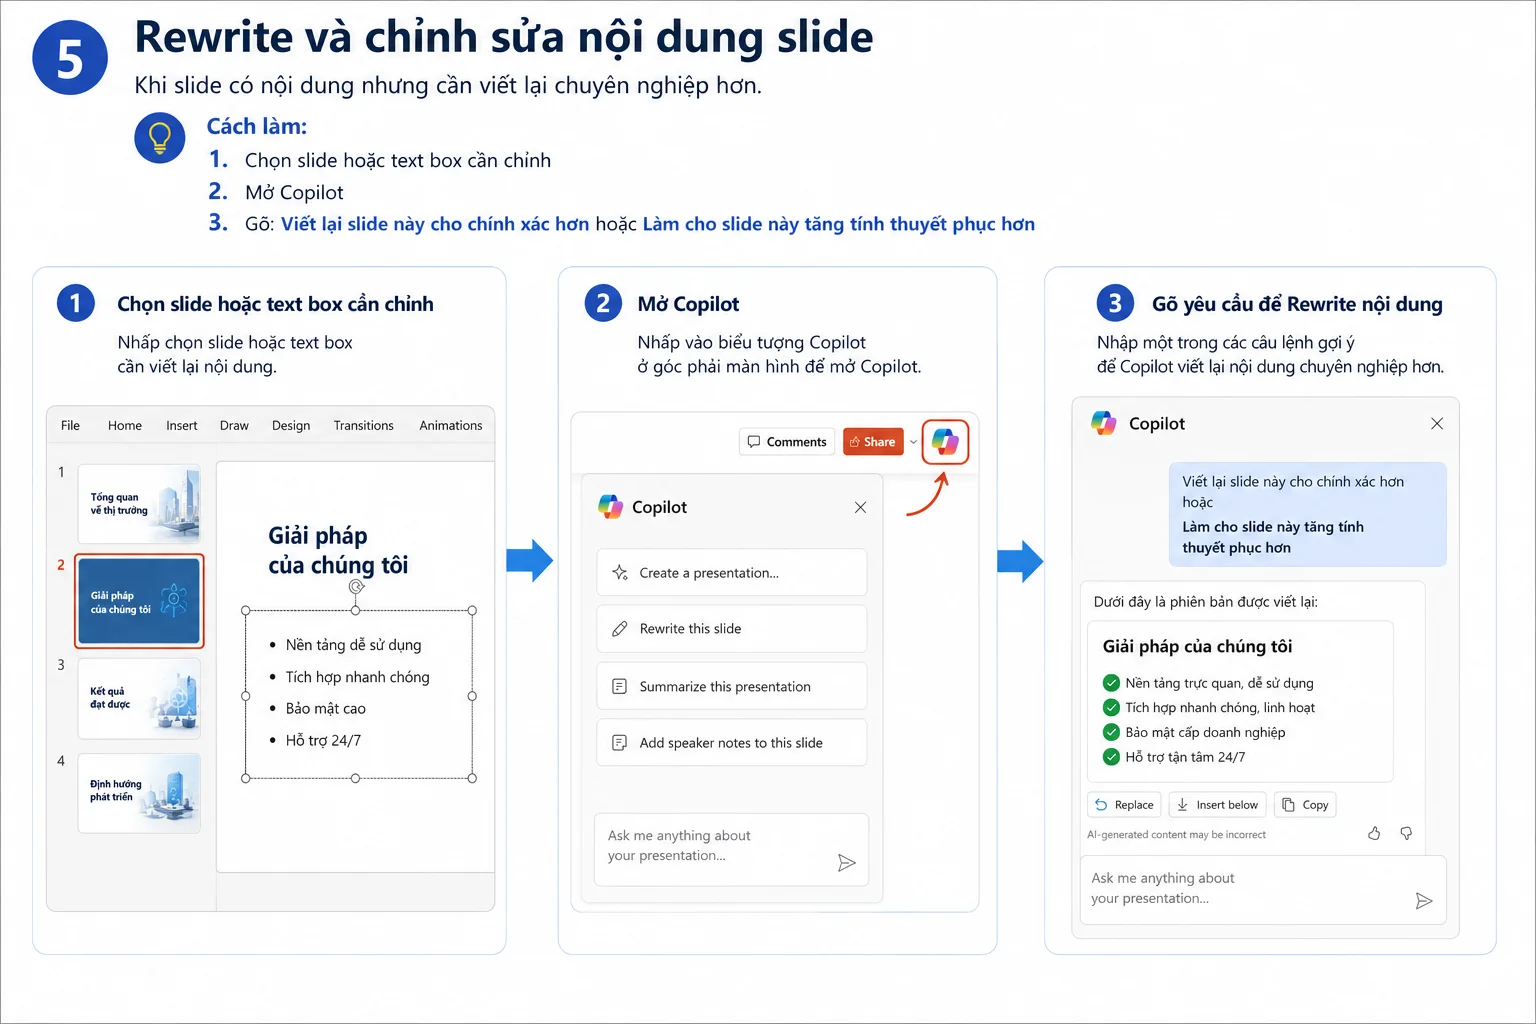Image resolution: width=1536 pixels, height=1024 pixels.
Task: Click the Copilot icon in the toolbar
Action: 945,442
